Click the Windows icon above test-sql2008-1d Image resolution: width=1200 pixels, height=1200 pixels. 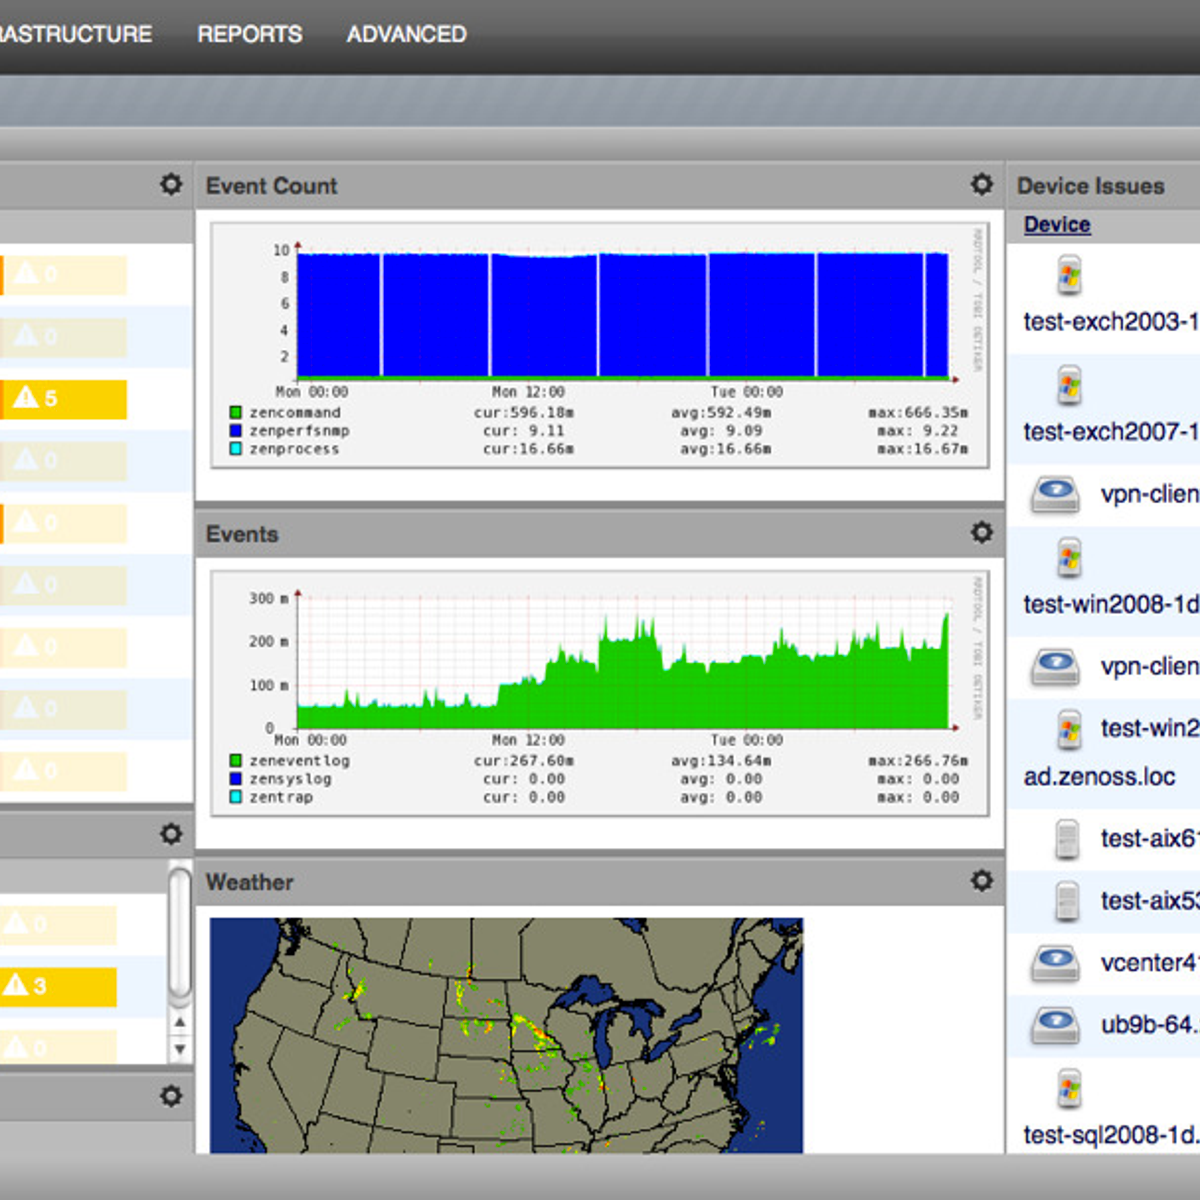(1069, 1089)
